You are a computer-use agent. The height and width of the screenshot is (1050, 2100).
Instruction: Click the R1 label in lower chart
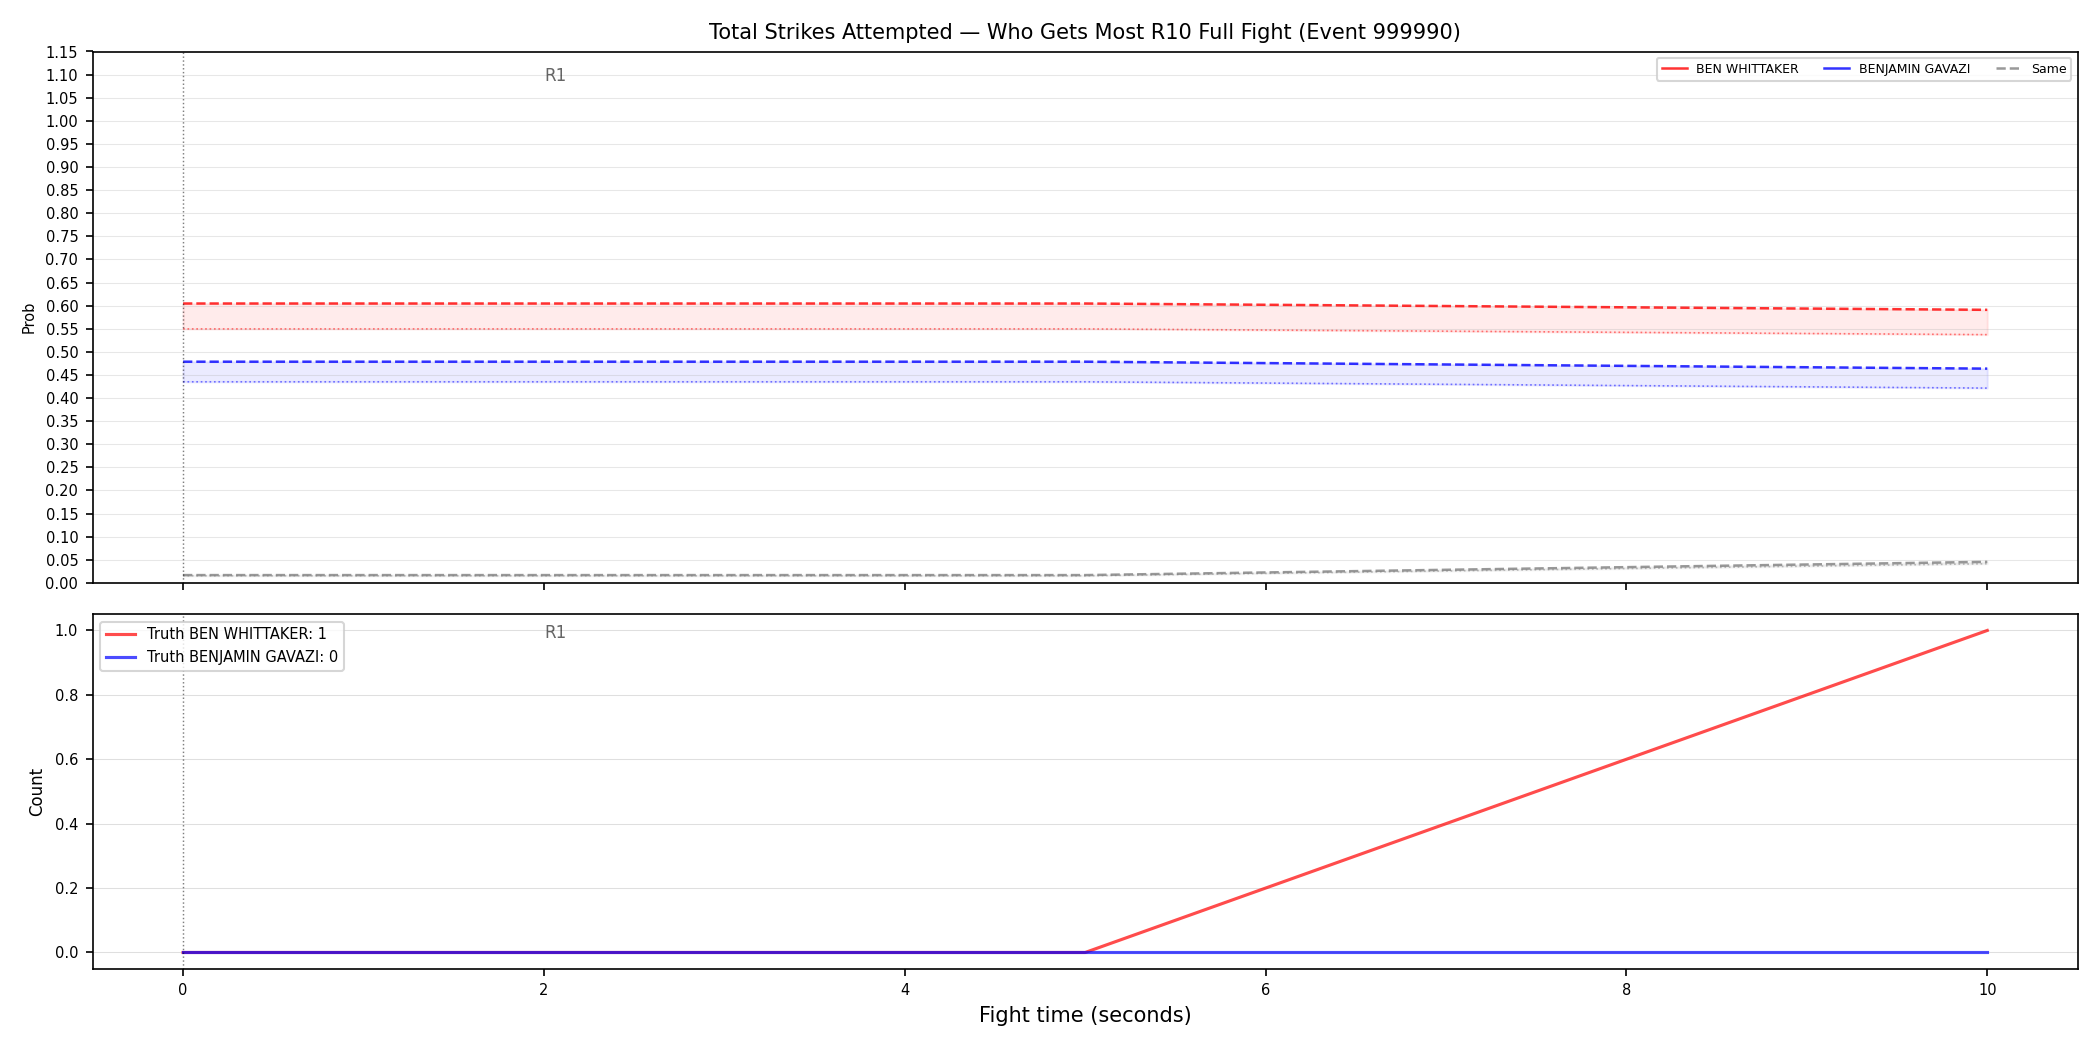(x=555, y=632)
